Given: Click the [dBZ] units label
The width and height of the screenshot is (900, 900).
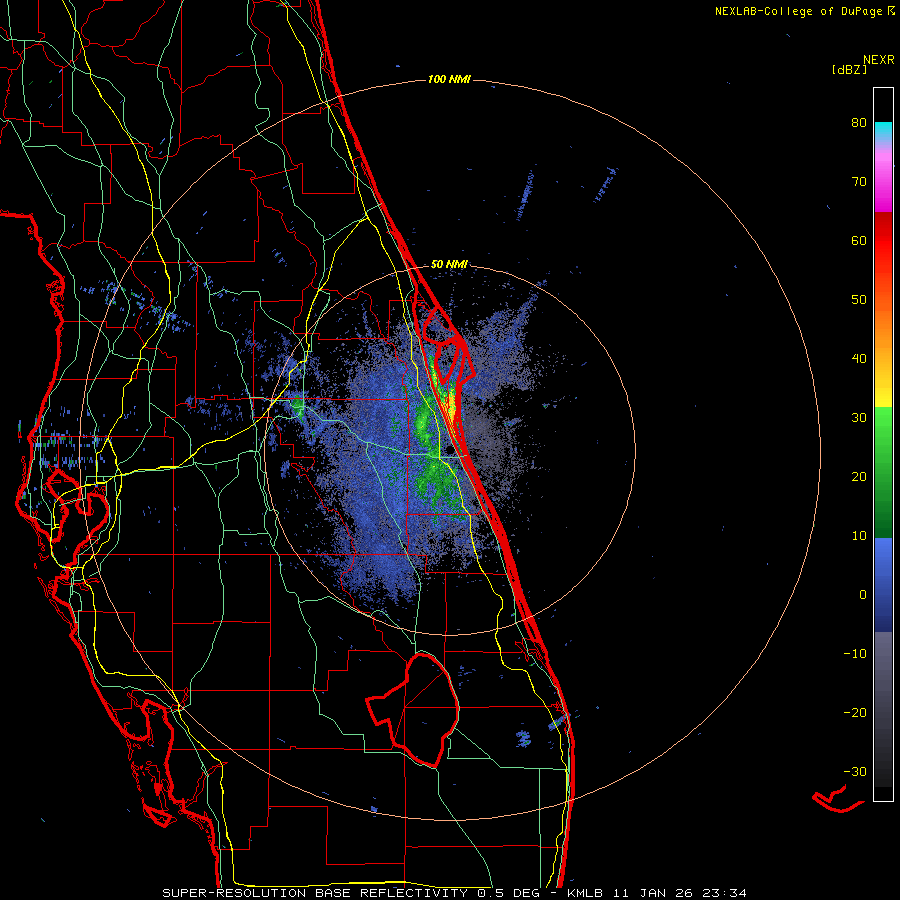Looking at the screenshot, I should [850, 70].
